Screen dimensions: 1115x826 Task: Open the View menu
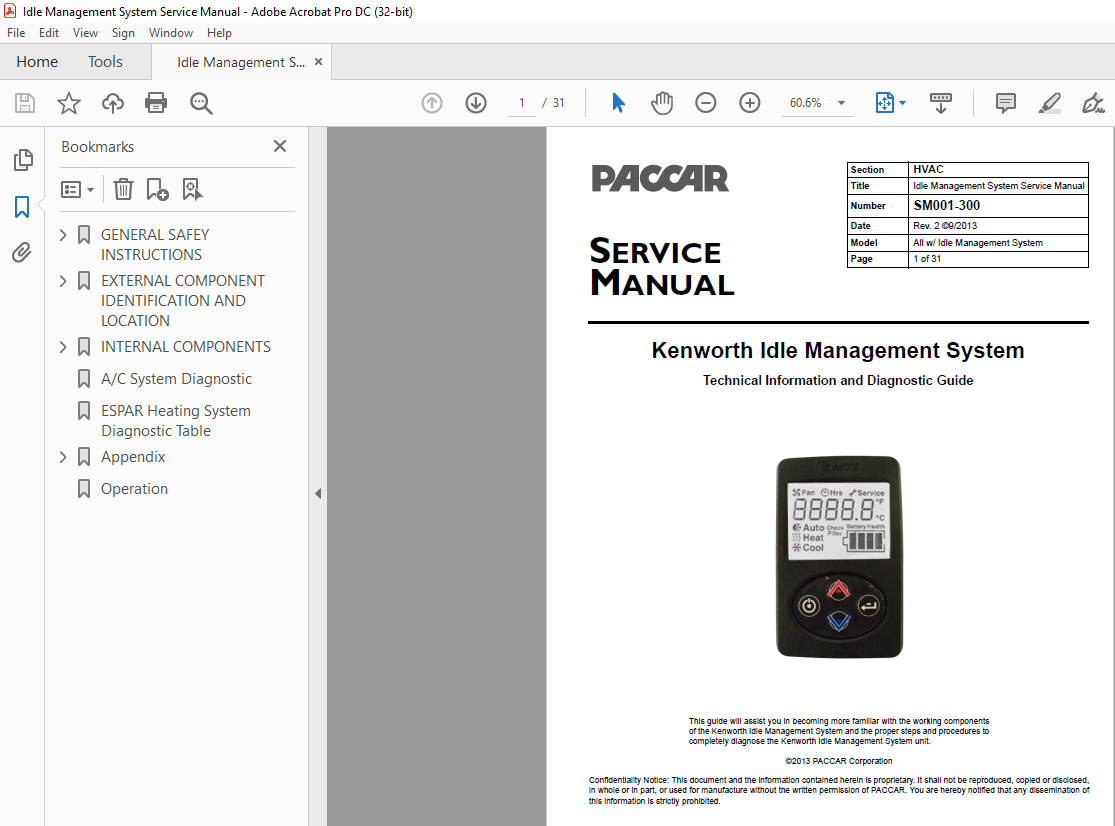pyautogui.click(x=85, y=33)
